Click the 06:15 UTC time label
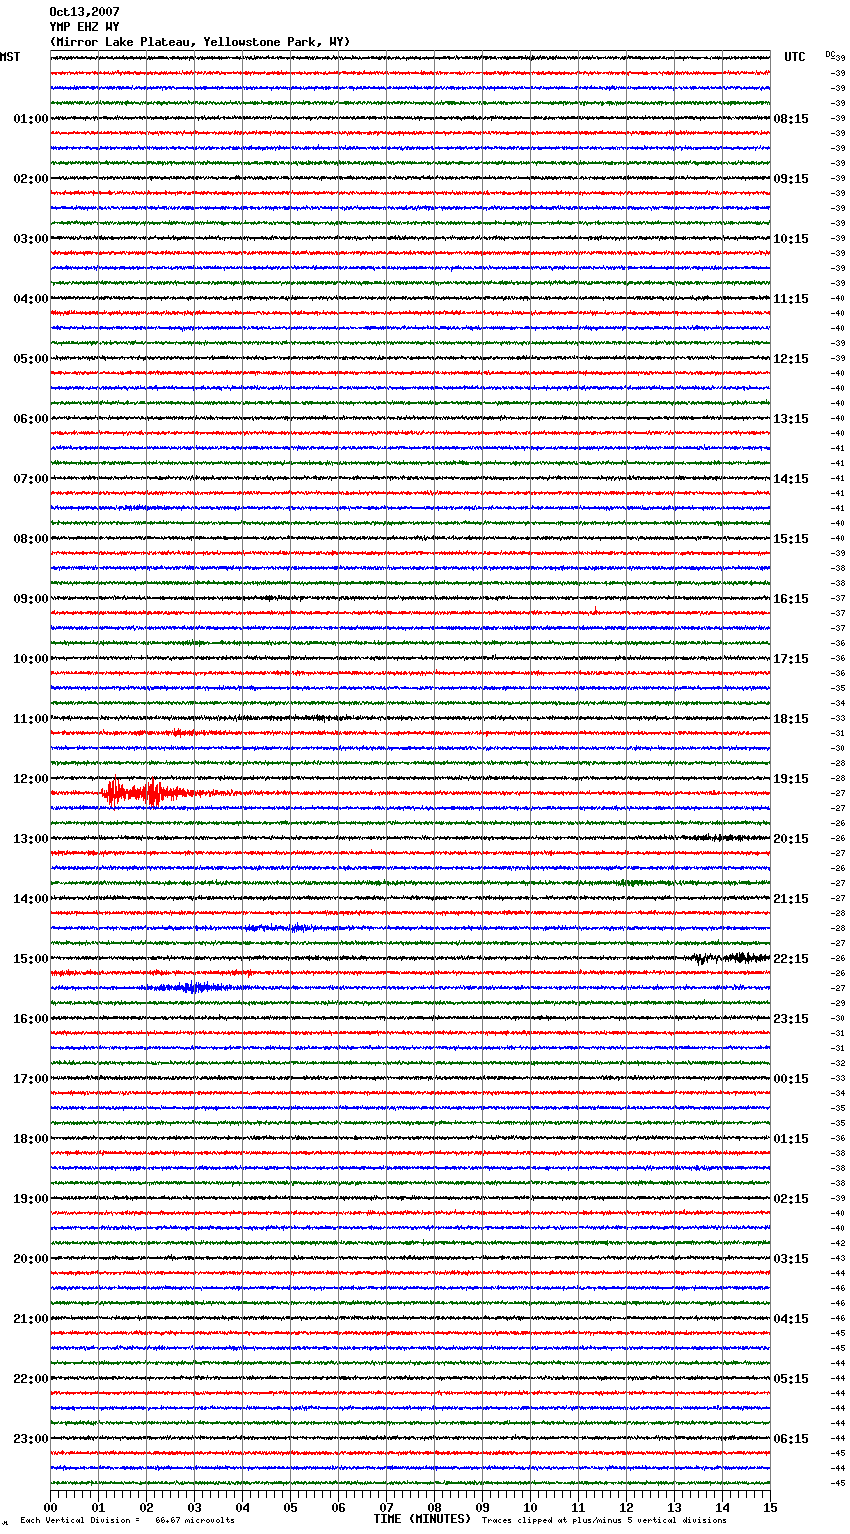Image resolution: width=850 pixels, height=1534 pixels. point(791,1439)
